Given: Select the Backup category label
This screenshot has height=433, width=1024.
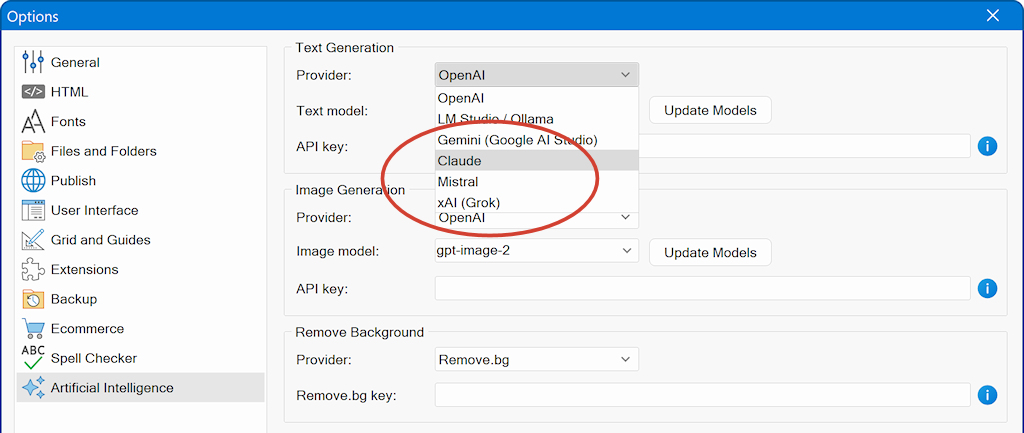Looking at the screenshot, I should coord(74,299).
